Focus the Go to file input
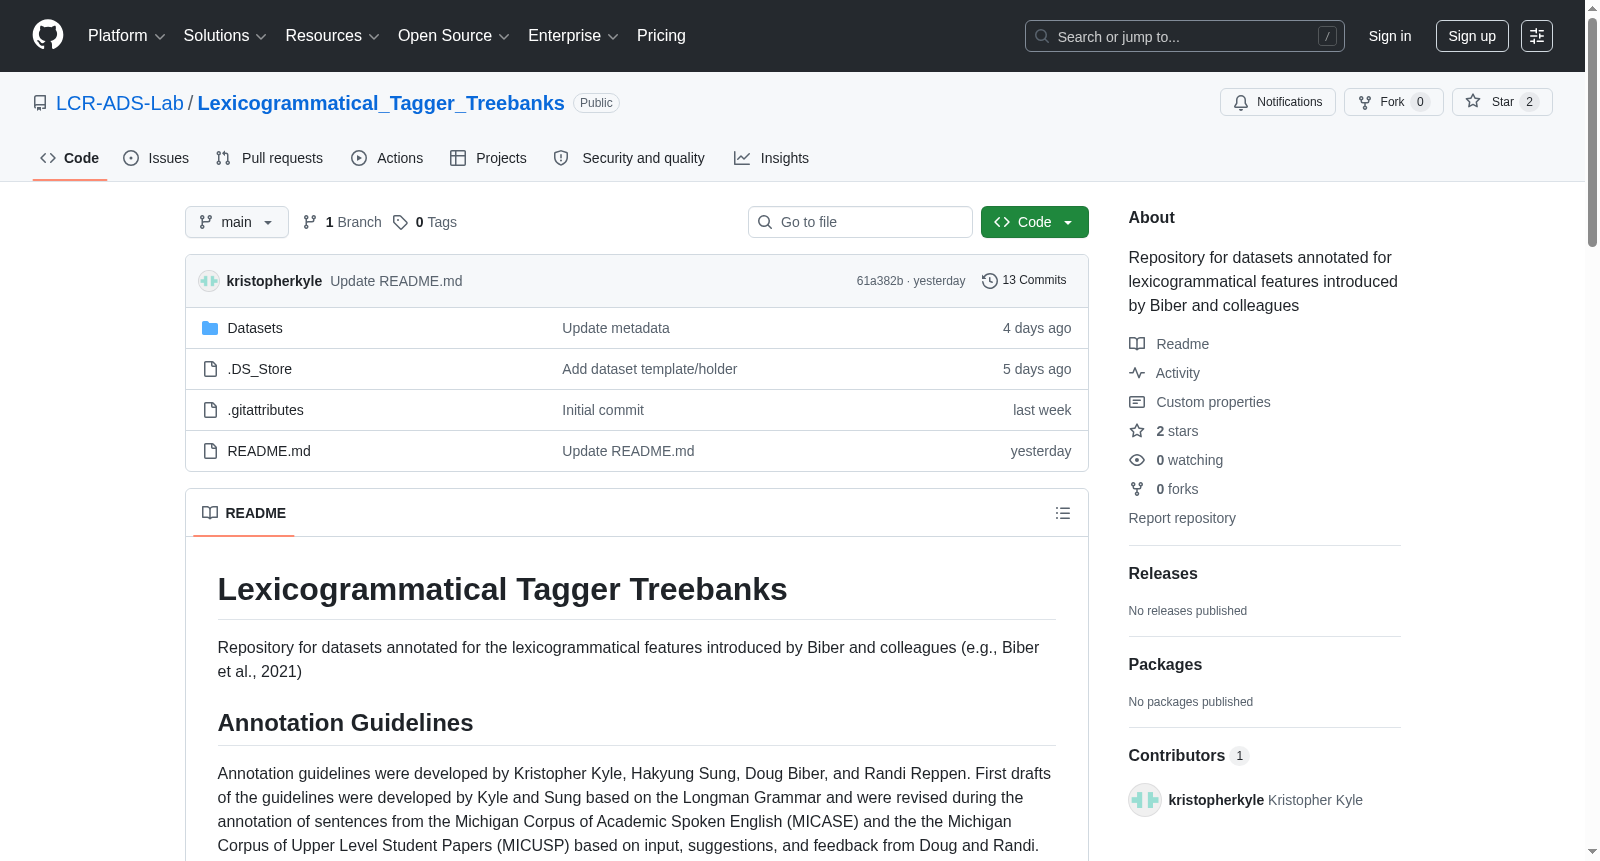Image resolution: width=1600 pixels, height=861 pixels. 860,222
